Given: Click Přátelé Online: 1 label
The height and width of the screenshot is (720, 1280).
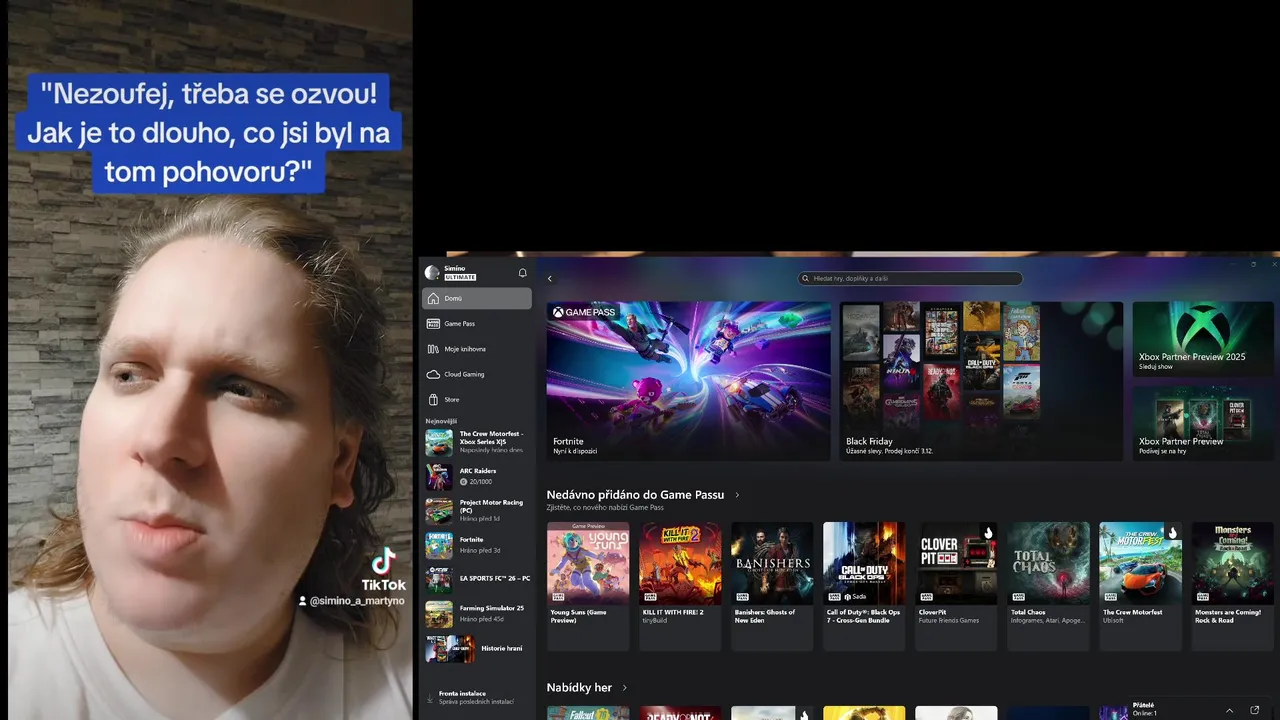Looking at the screenshot, I should click(x=1144, y=709).
